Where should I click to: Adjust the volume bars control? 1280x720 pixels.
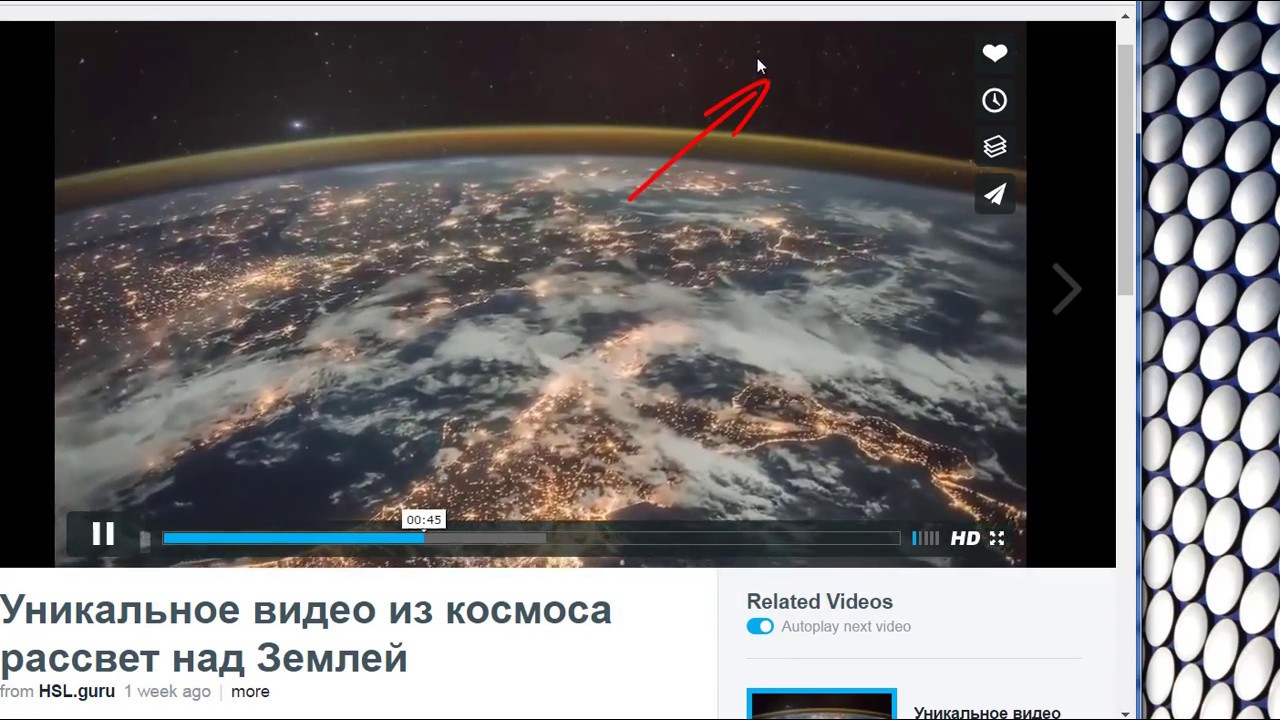pos(925,538)
